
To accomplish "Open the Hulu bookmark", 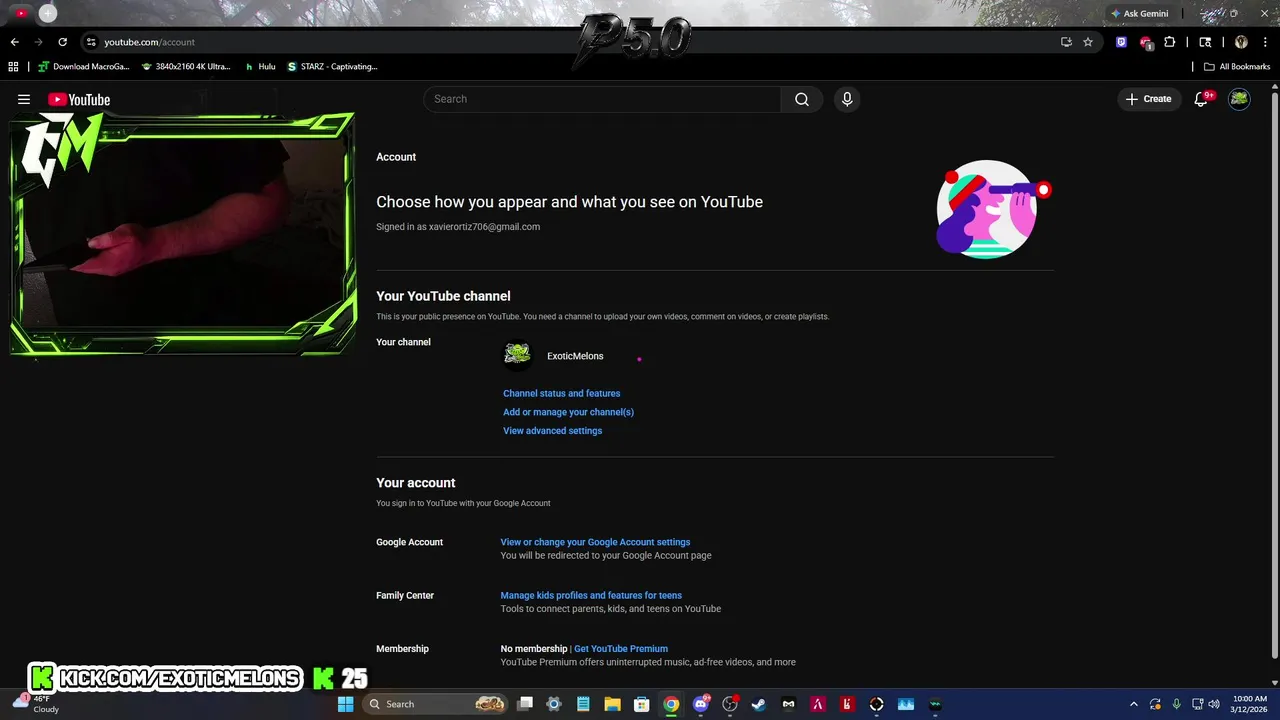I will (x=260, y=67).
